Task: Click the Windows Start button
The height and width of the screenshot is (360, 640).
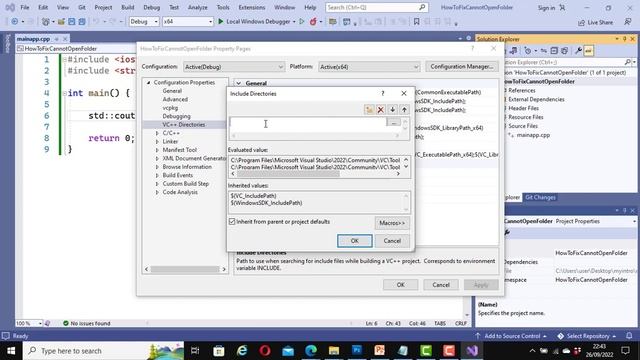Action: (x=11, y=351)
